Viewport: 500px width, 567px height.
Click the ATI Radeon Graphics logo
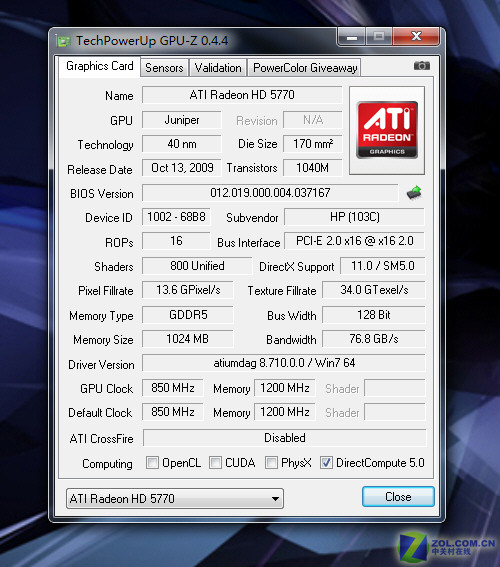[x=387, y=130]
